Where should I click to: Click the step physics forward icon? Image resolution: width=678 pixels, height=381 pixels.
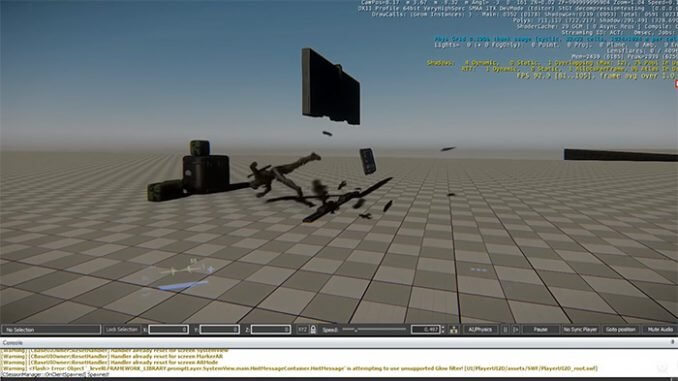pos(516,330)
